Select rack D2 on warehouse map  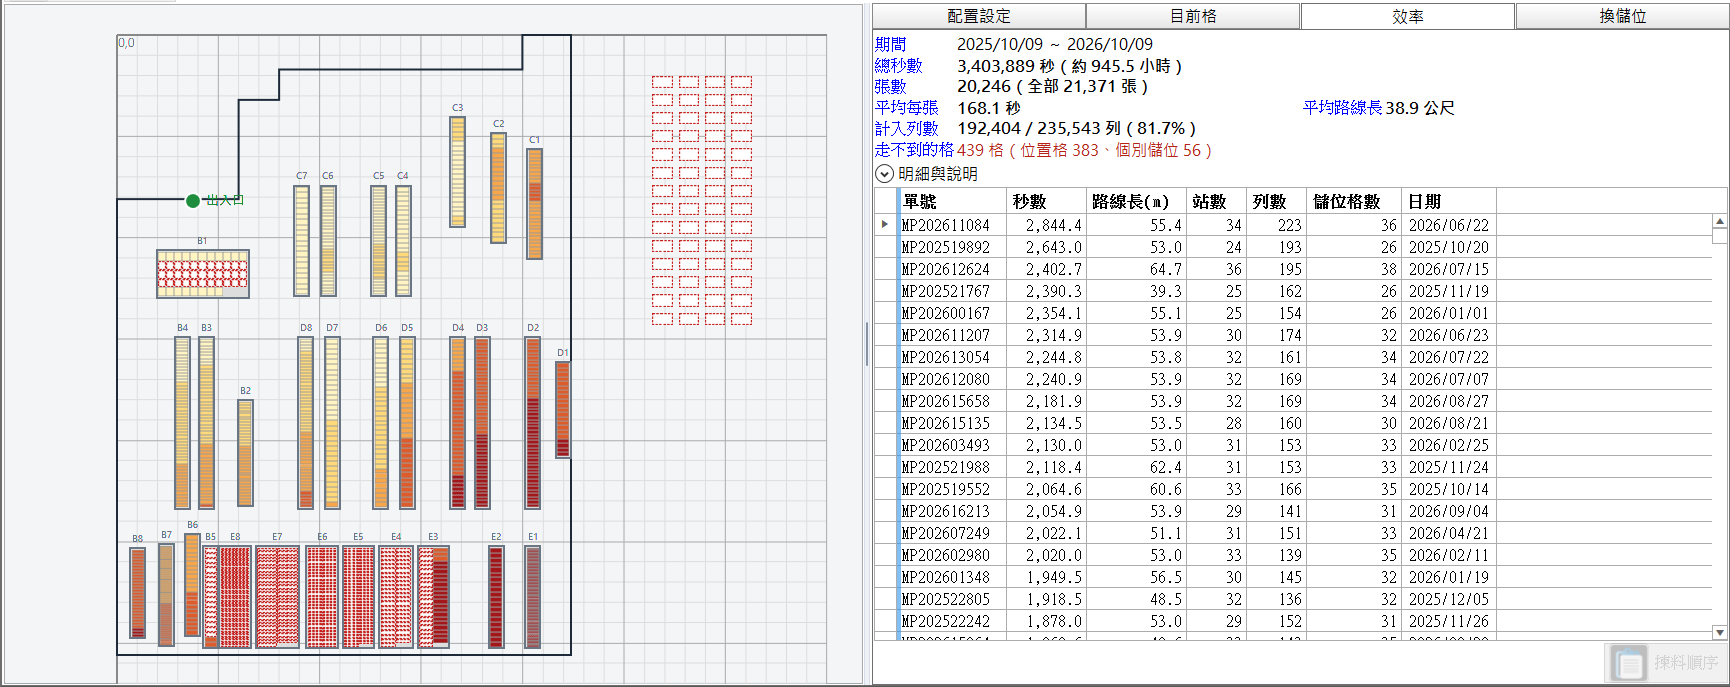(x=533, y=423)
